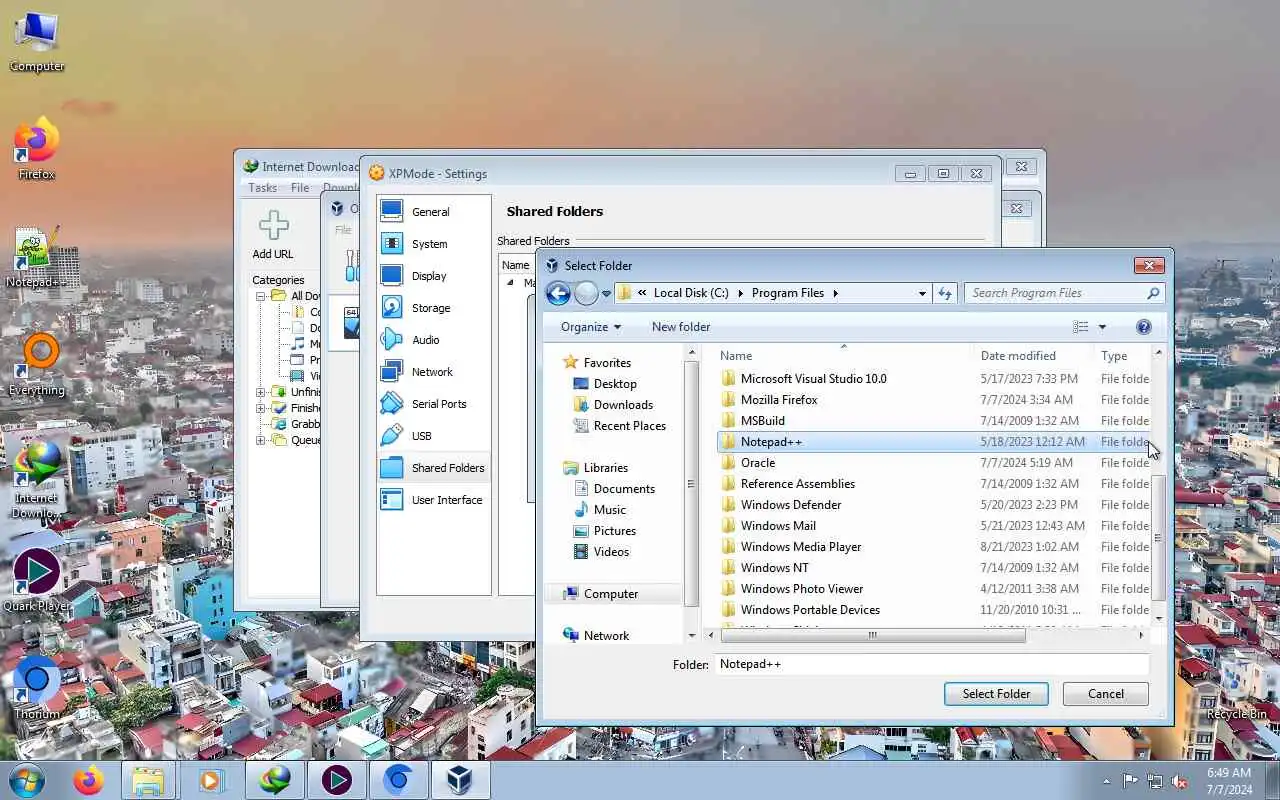Image resolution: width=1280 pixels, height=800 pixels.
Task: Open the Quark Player desktop shortcut
Action: (x=37, y=580)
